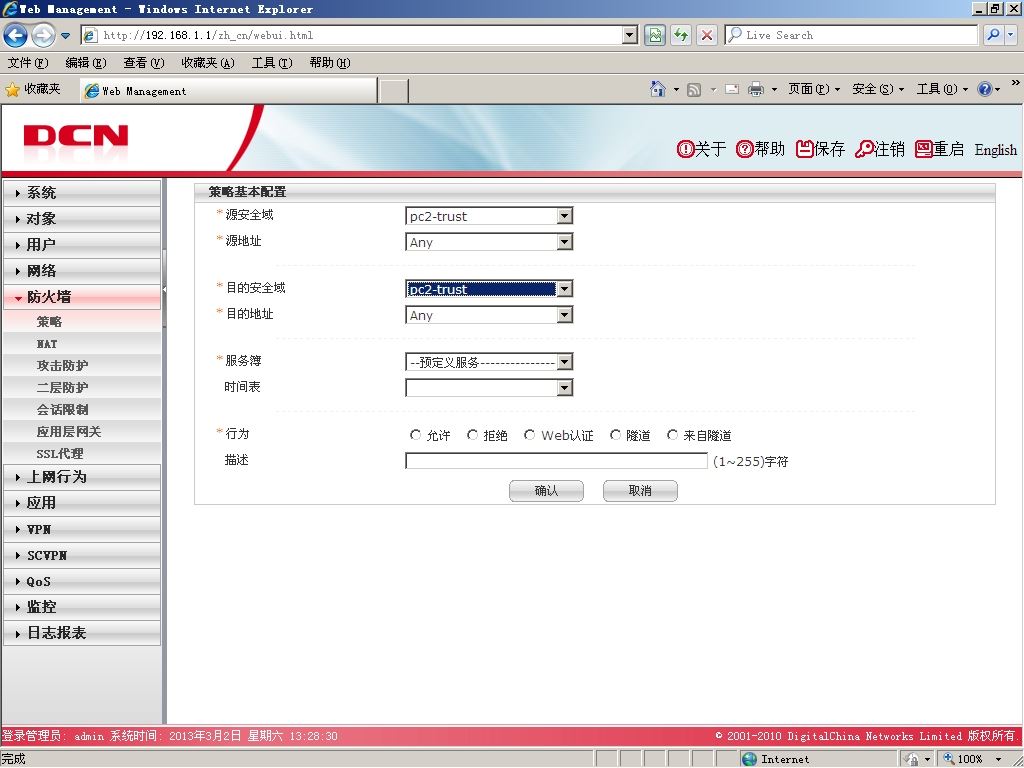The image size is (1024, 768).
Task: Open the 编辑(E) menu
Action: pos(86,63)
